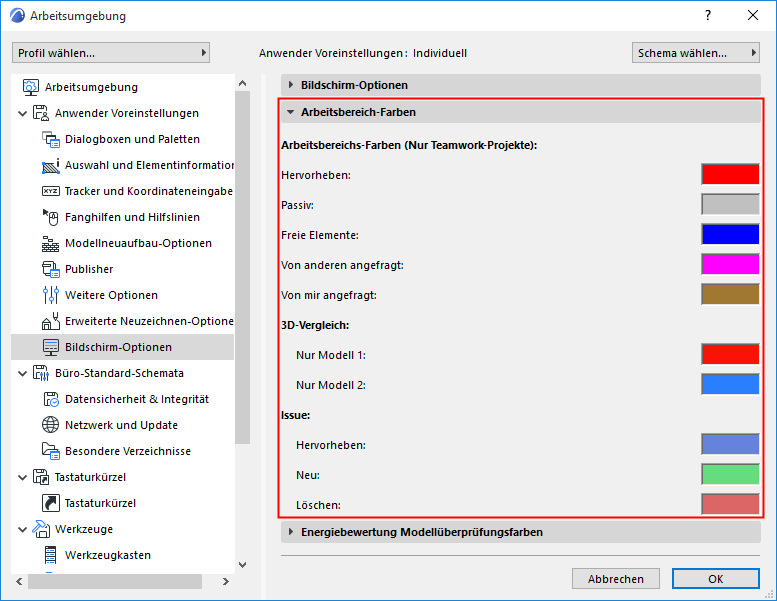Change the brown Von mir angefragt color
This screenshot has width=777, height=601.
click(x=730, y=294)
